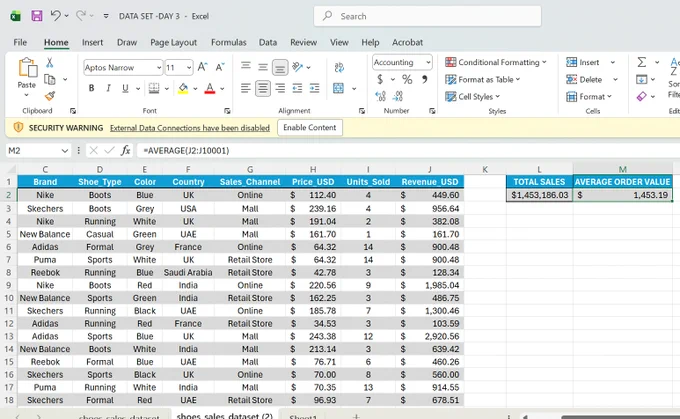680x419 pixels.
Task: Expand the Conditional Formatting menu
Action: coord(496,62)
